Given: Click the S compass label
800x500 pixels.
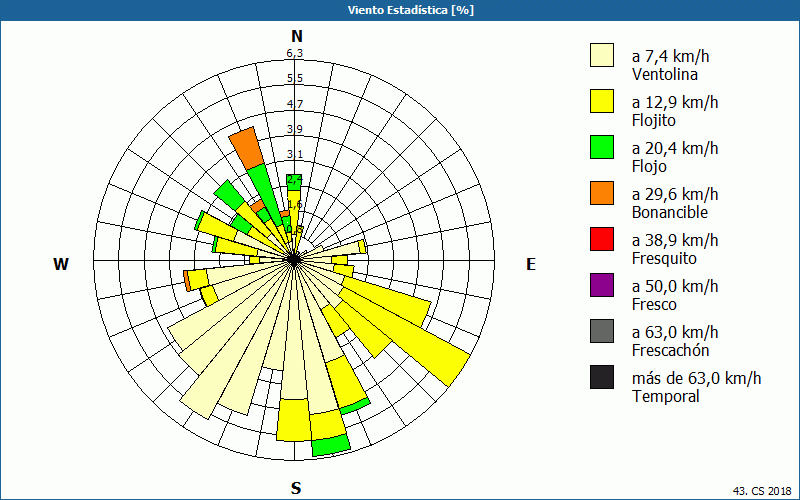Looking at the screenshot, I should (x=296, y=488).
